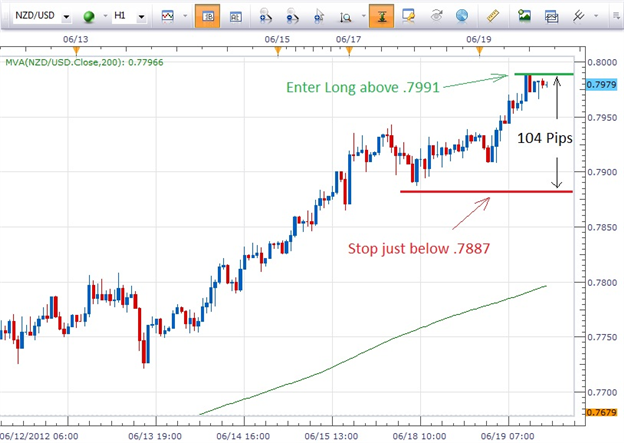Click the zoom in magnifier icon
The width and height of the screenshot is (624, 443).
(x=264, y=16)
